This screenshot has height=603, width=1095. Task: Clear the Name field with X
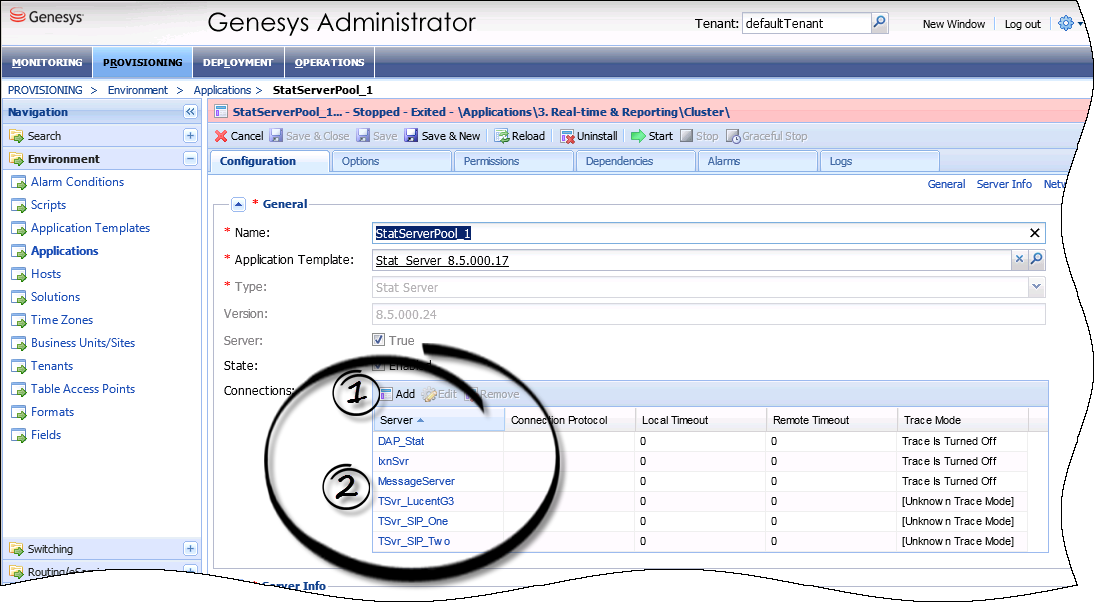pyautogui.click(x=1035, y=233)
